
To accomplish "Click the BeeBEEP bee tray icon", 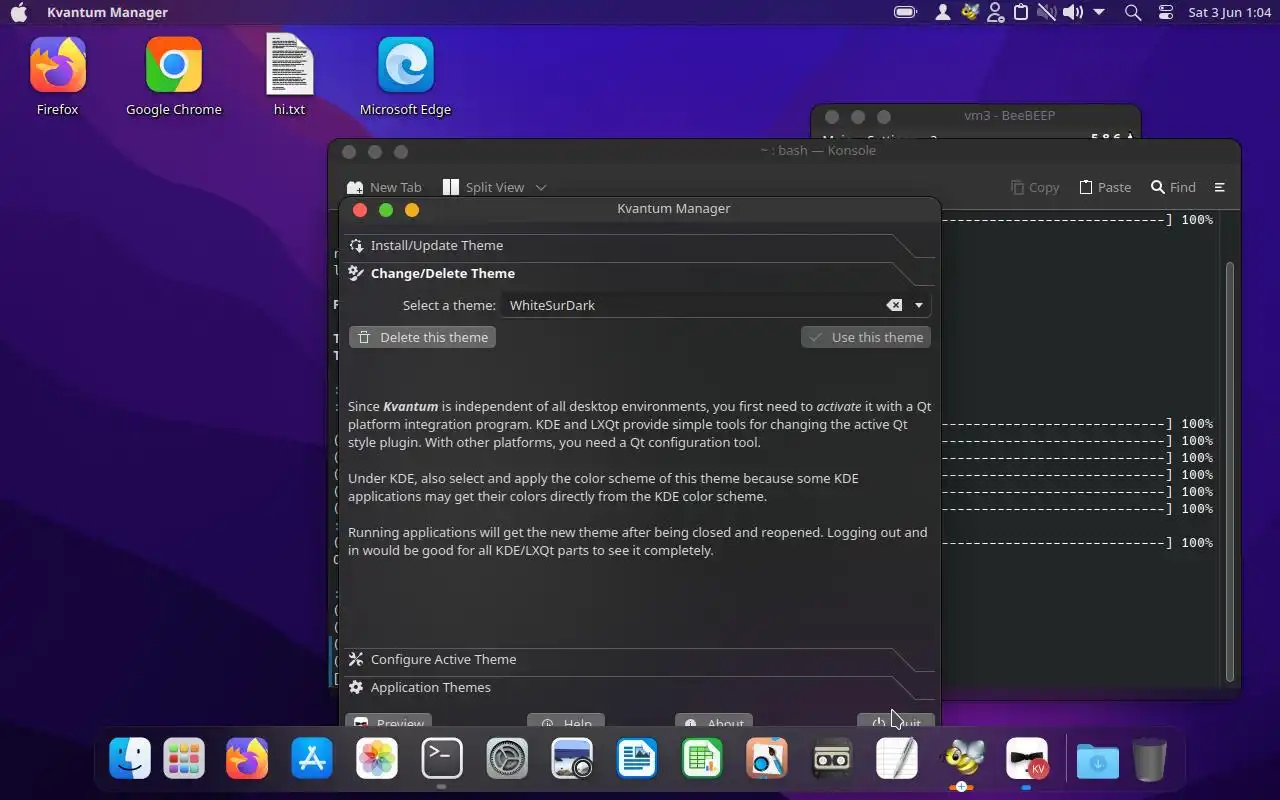I will tap(970, 13).
